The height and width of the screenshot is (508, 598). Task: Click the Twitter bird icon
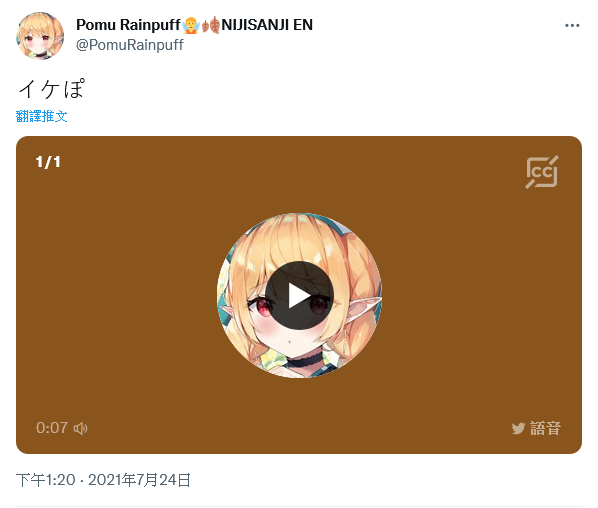(518, 428)
